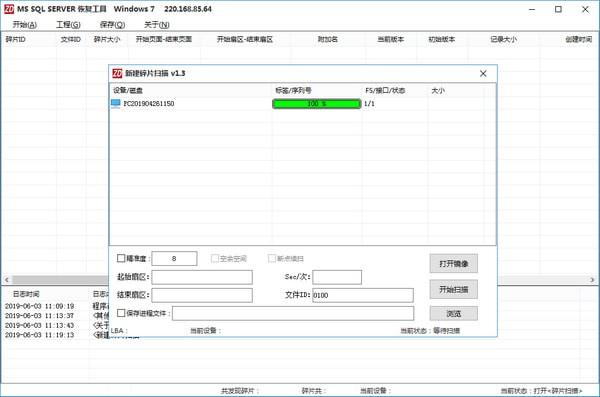Click the 共发现碎片 status bar entry
This screenshot has width=600, height=397.
[240, 391]
